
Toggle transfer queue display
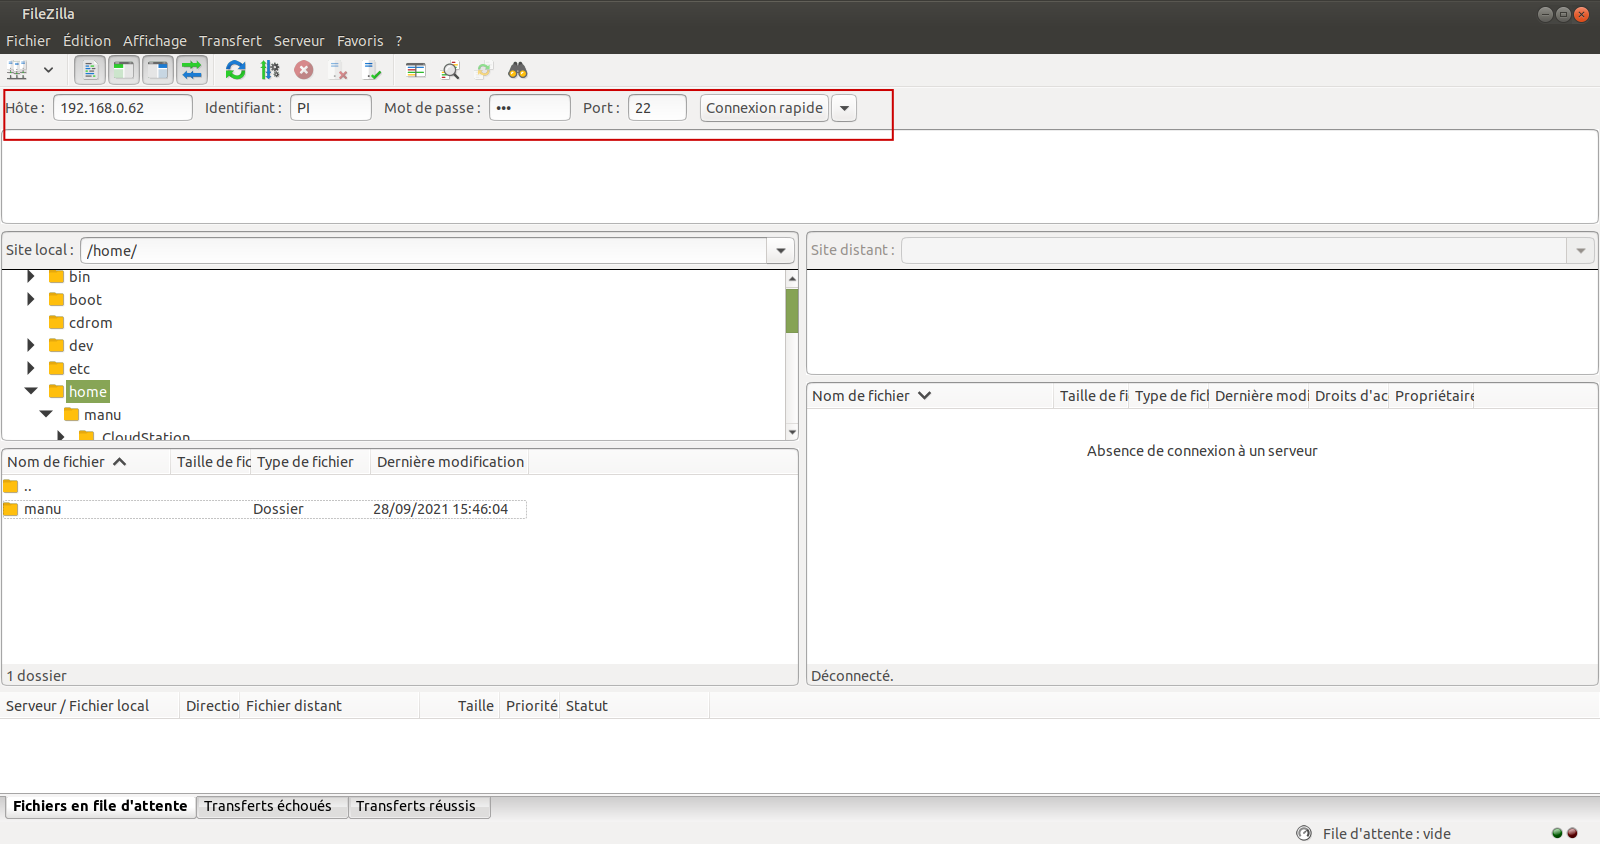(x=192, y=70)
